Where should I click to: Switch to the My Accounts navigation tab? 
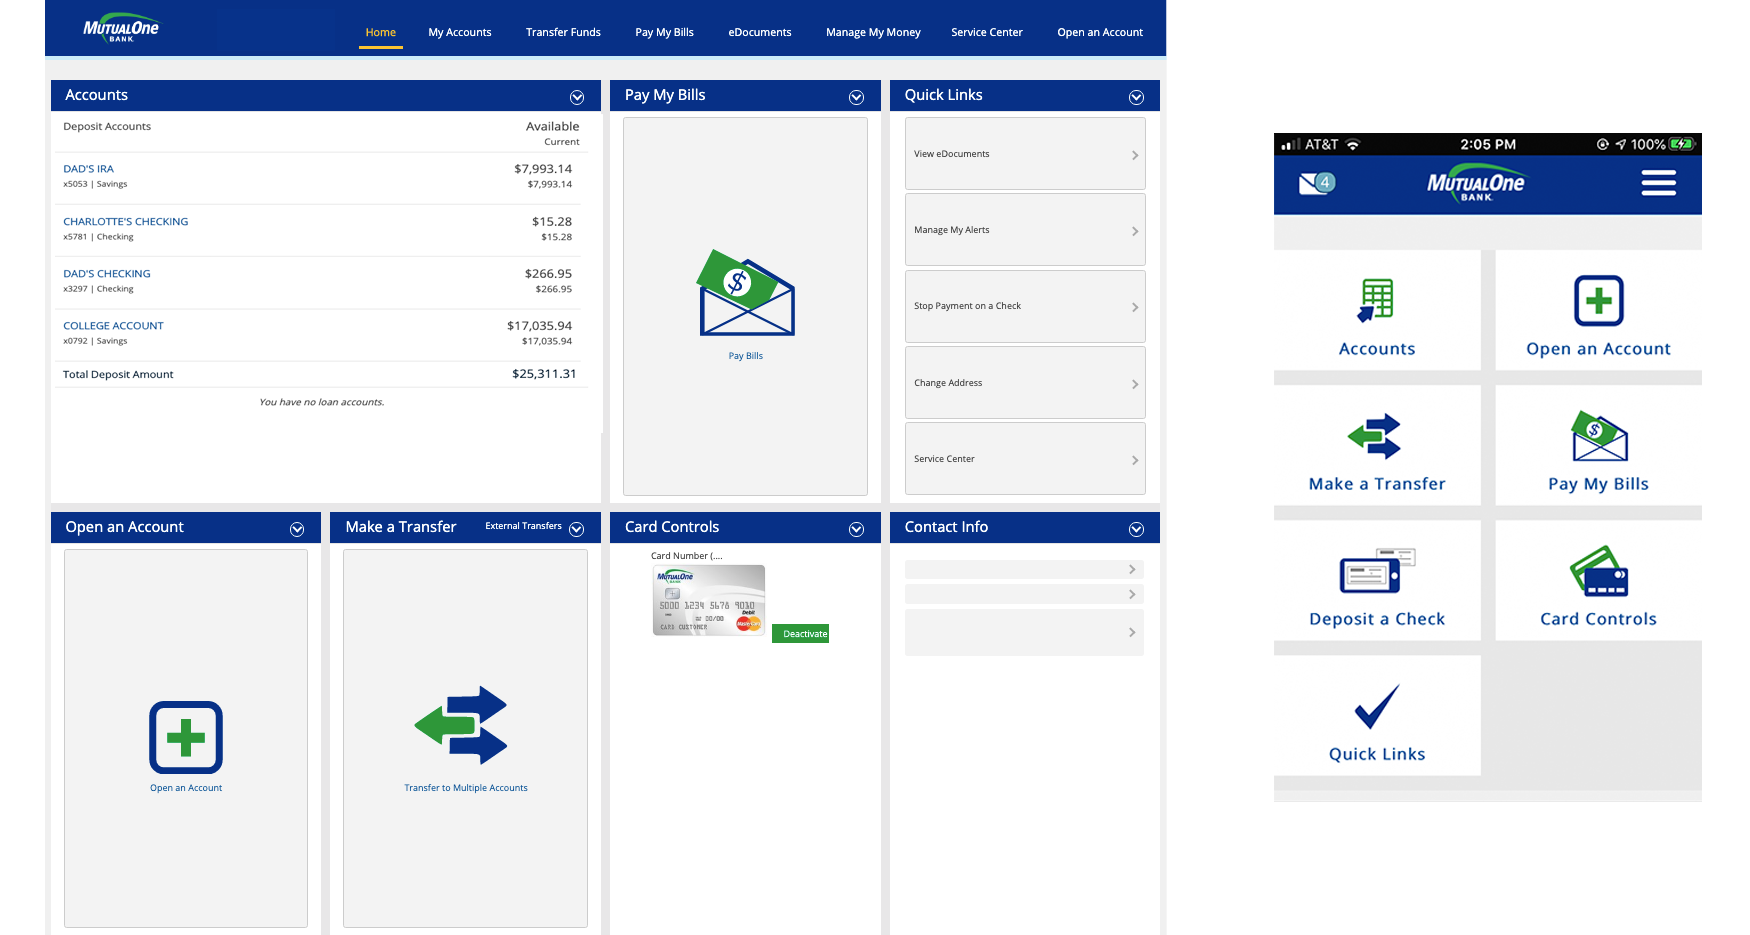coord(459,32)
